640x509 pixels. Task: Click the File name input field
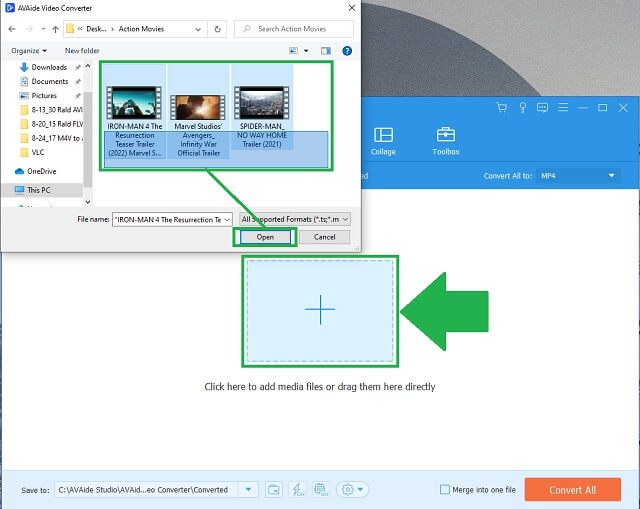coord(167,220)
